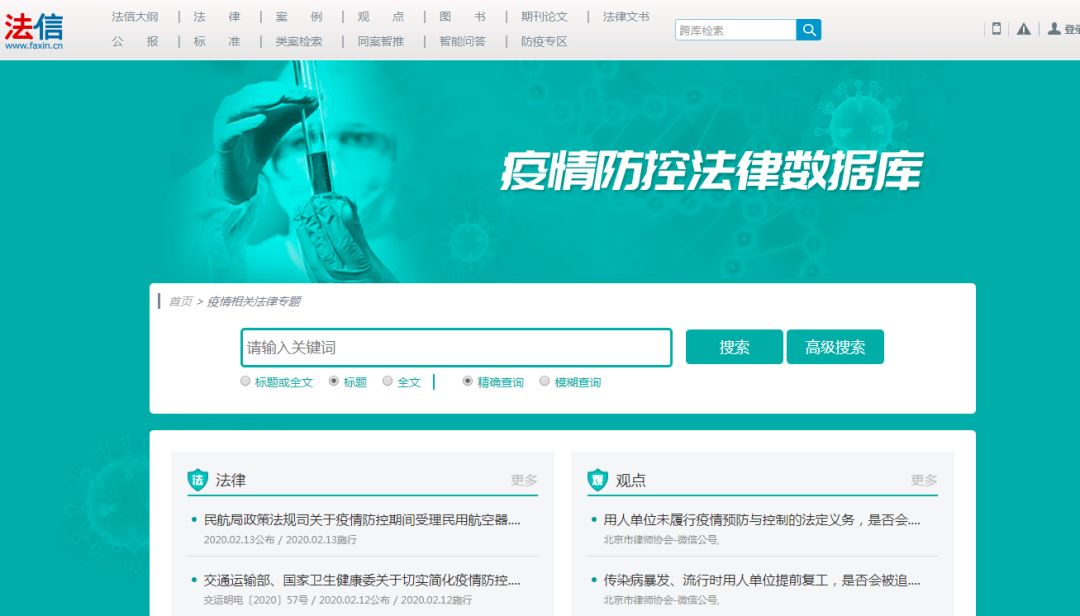Click the shield icon on the 观点 panel

[596, 479]
